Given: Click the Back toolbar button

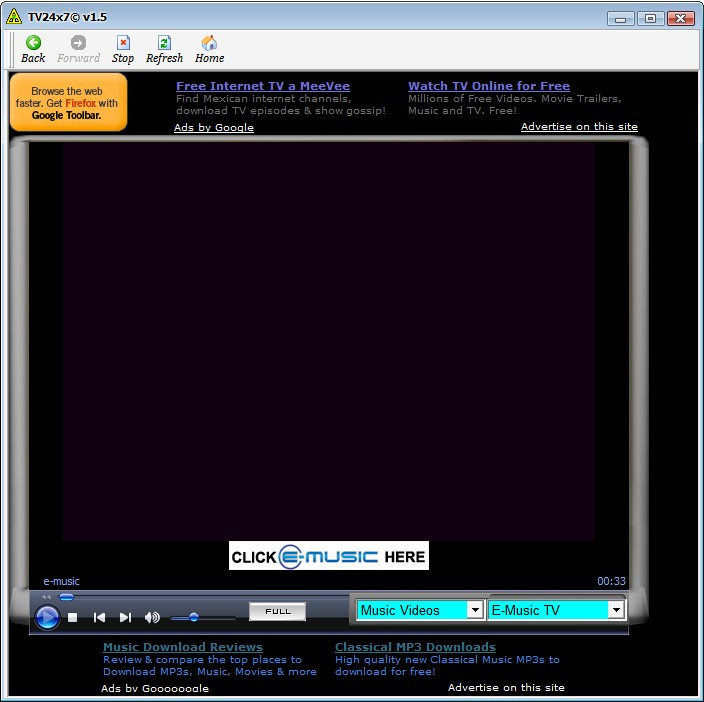Looking at the screenshot, I should 33,50.
